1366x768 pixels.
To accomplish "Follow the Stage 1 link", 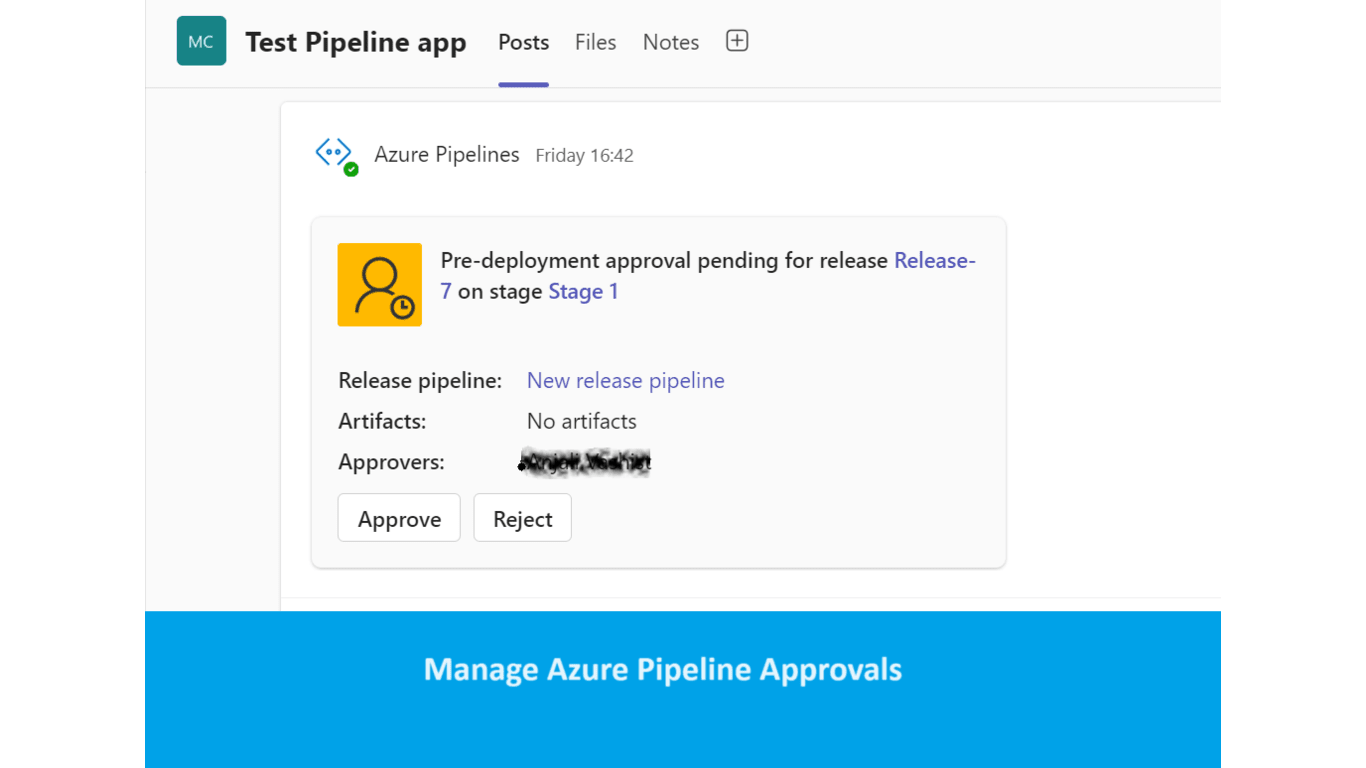I will tap(583, 292).
